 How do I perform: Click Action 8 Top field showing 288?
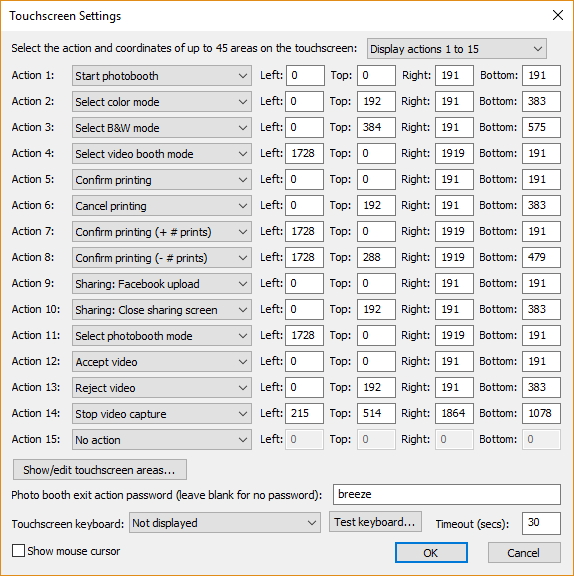point(376,257)
